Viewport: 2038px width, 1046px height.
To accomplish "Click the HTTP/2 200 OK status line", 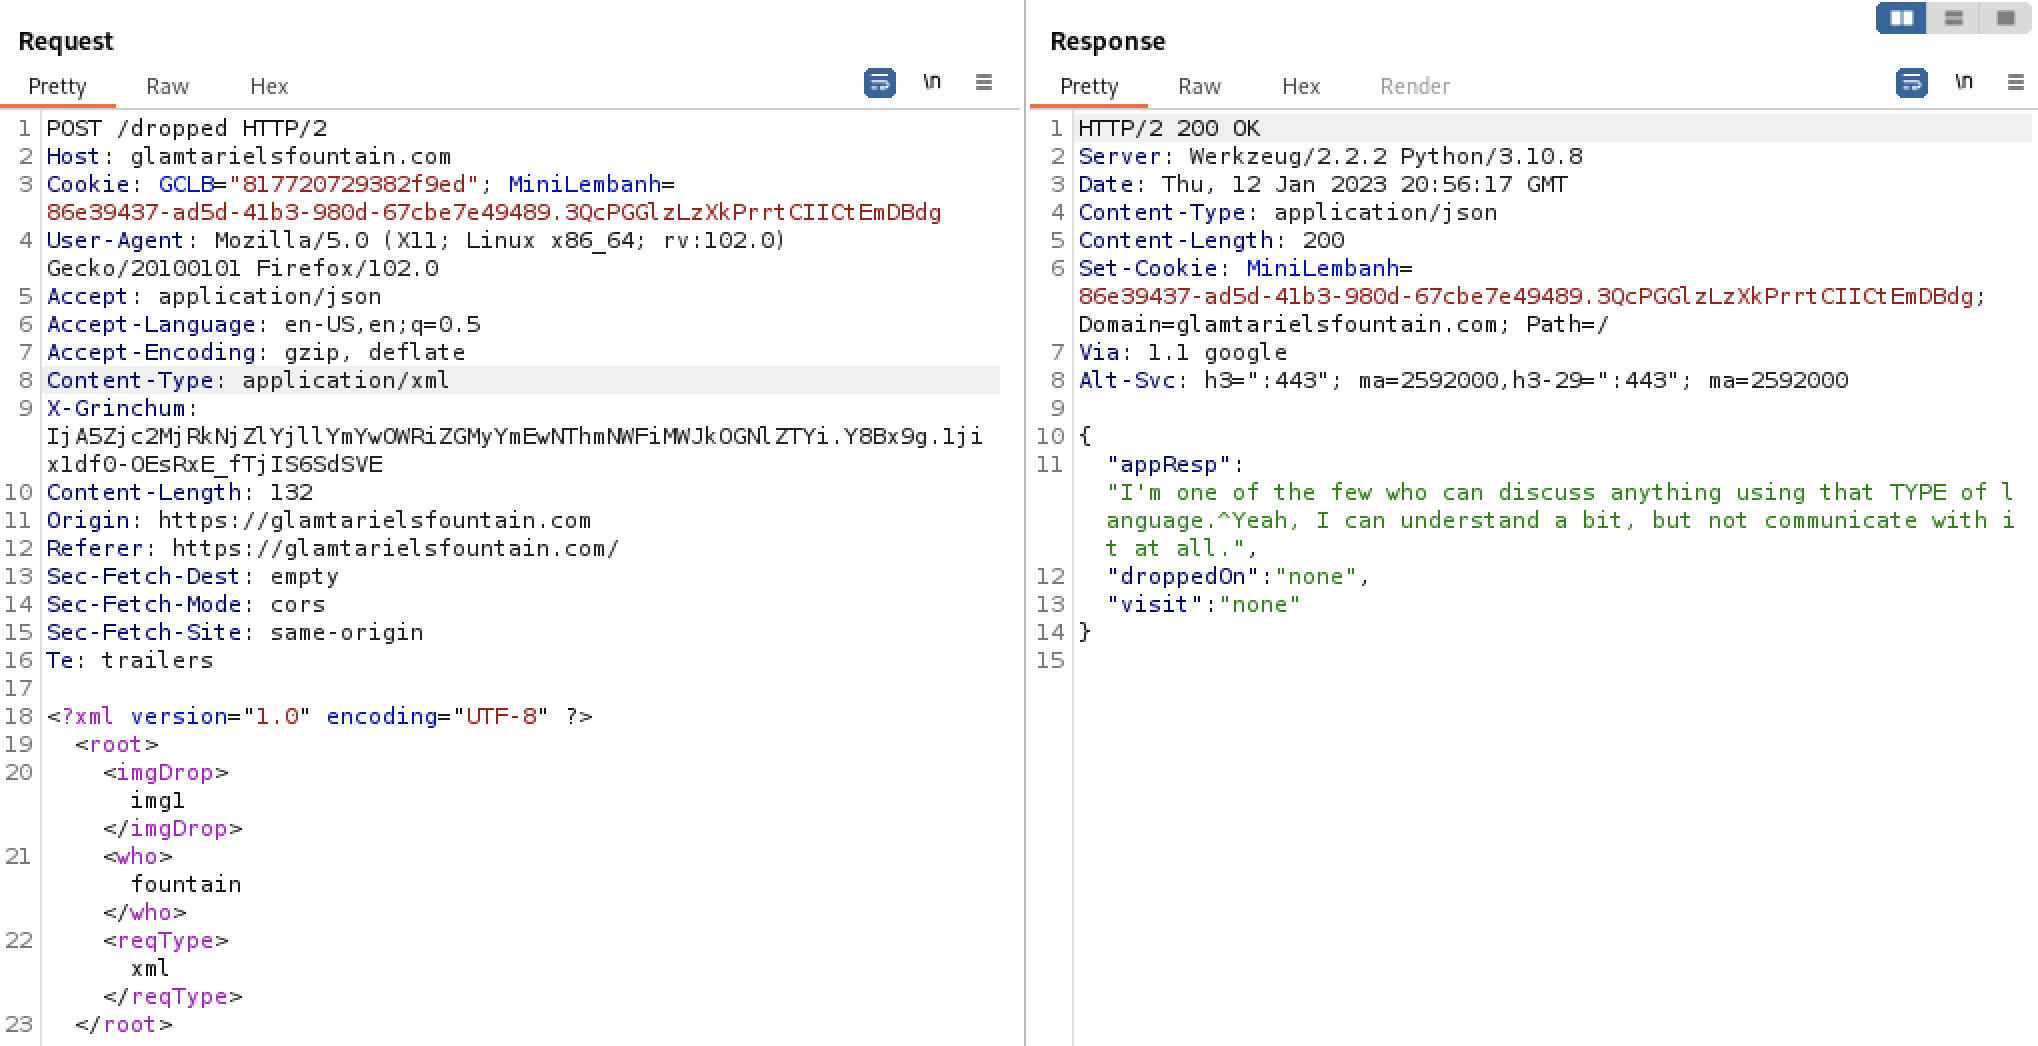I will (1169, 129).
